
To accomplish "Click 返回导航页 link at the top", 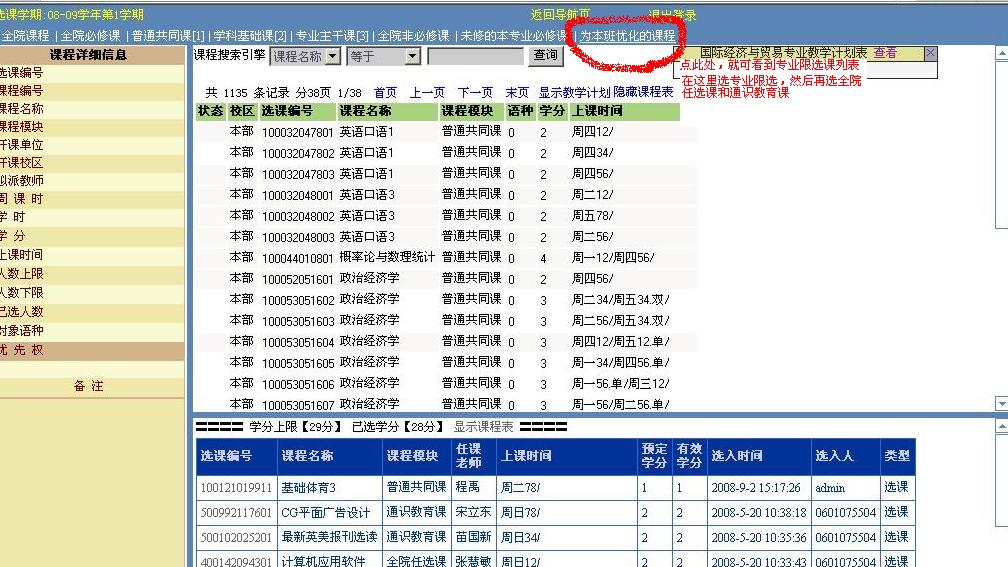I will pos(560,15).
